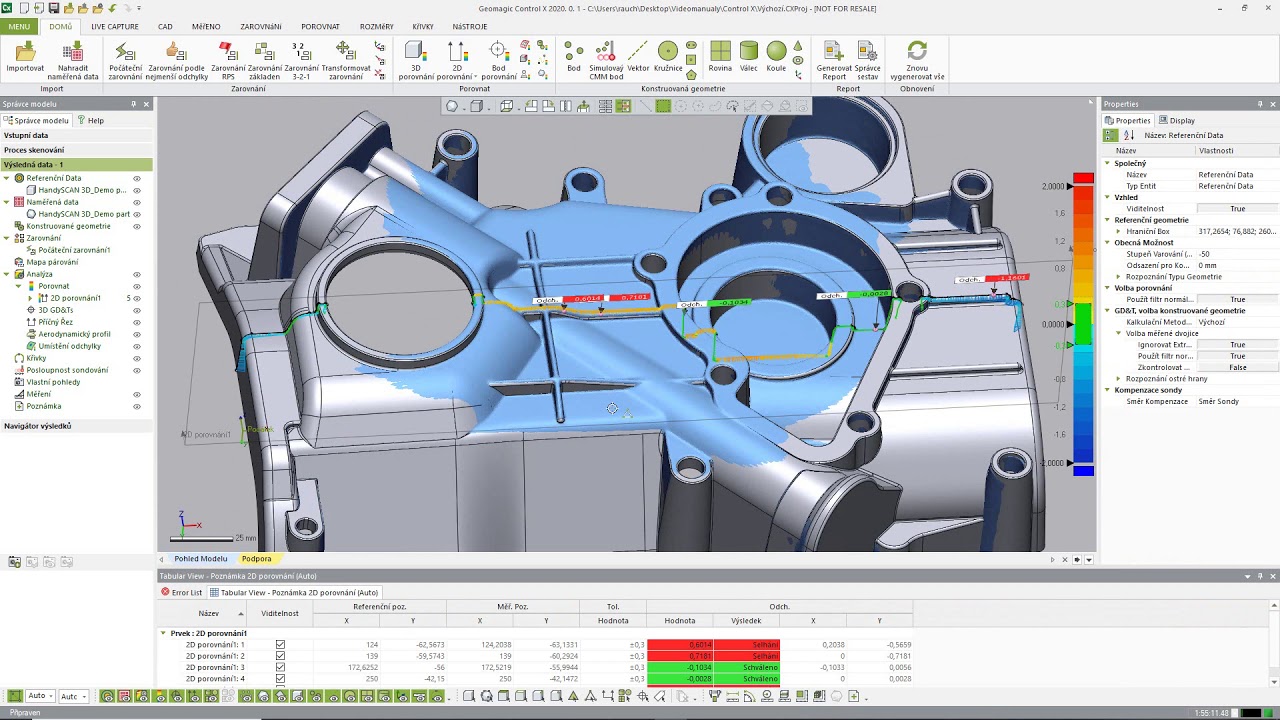Toggle visibility eye for Naměřená data

(137, 202)
